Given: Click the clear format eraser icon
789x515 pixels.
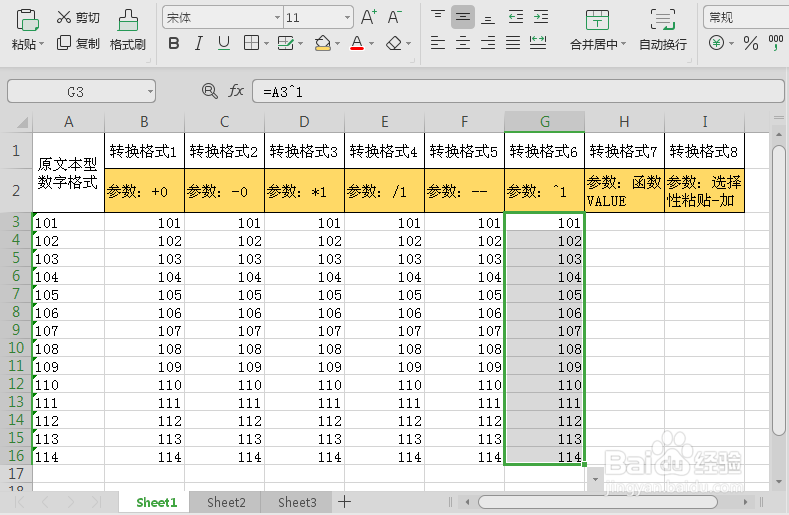Looking at the screenshot, I should pos(394,43).
